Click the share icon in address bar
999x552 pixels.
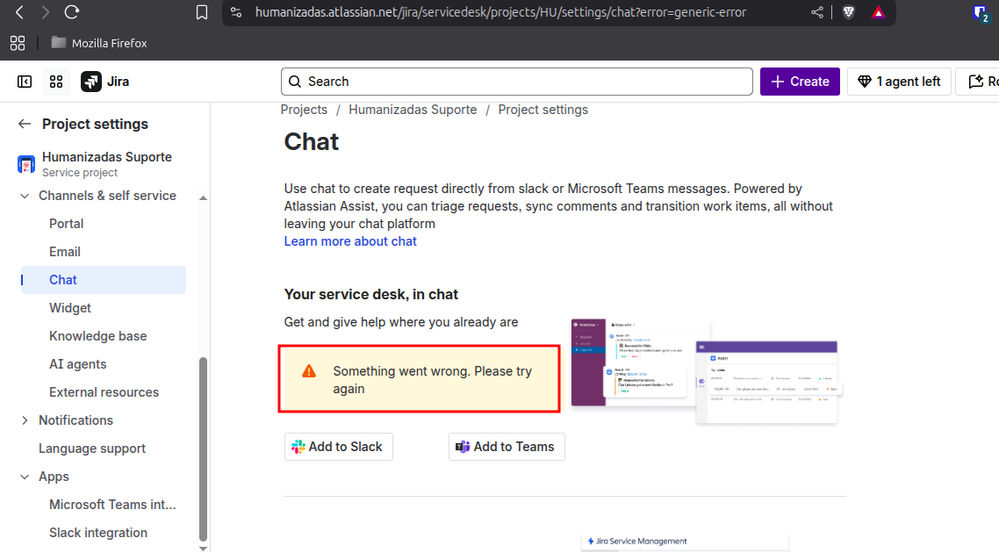[817, 12]
